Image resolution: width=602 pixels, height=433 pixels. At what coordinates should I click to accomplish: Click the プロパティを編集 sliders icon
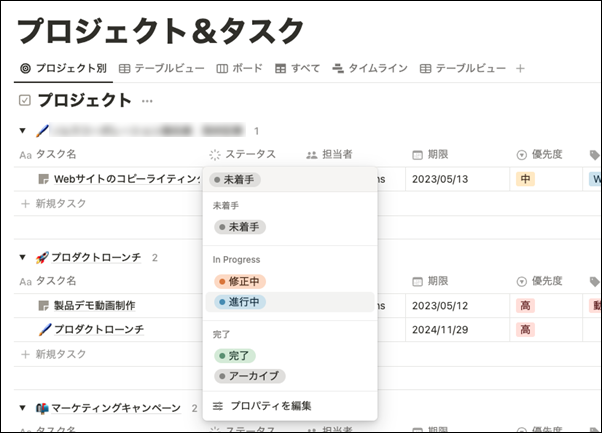218,405
